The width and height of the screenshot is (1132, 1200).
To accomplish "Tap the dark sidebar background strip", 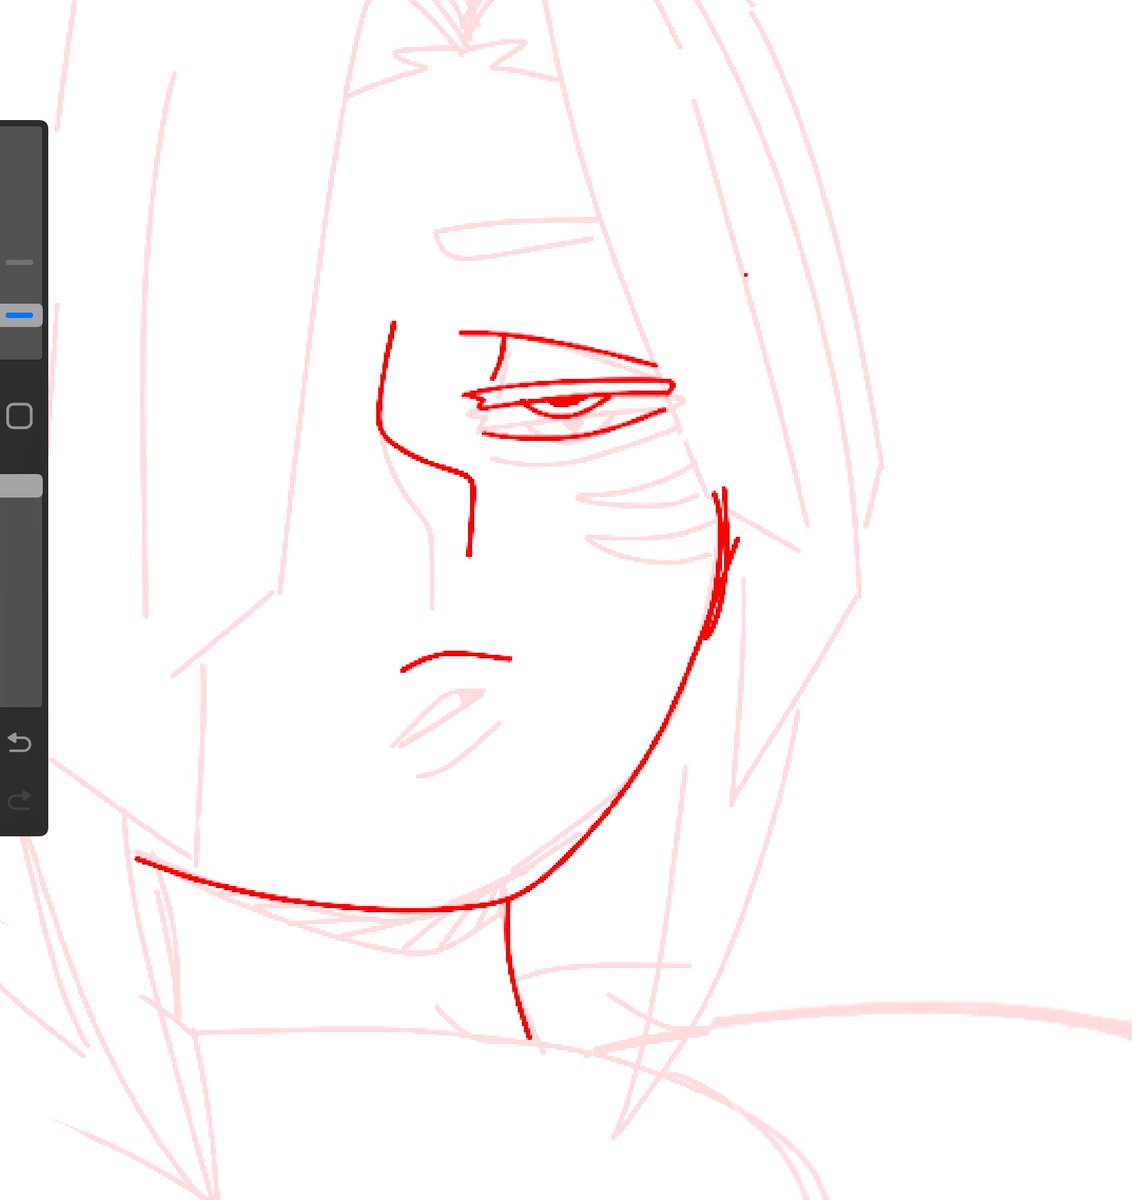I will pyautogui.click(x=22, y=620).
